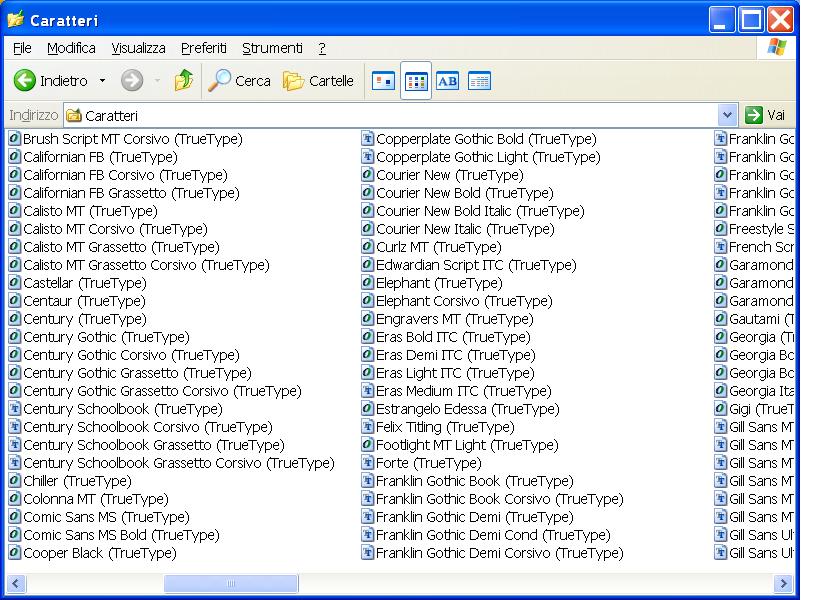This screenshot has width=840, height=600.
Task: Click the Vai go button
Action: 766,115
